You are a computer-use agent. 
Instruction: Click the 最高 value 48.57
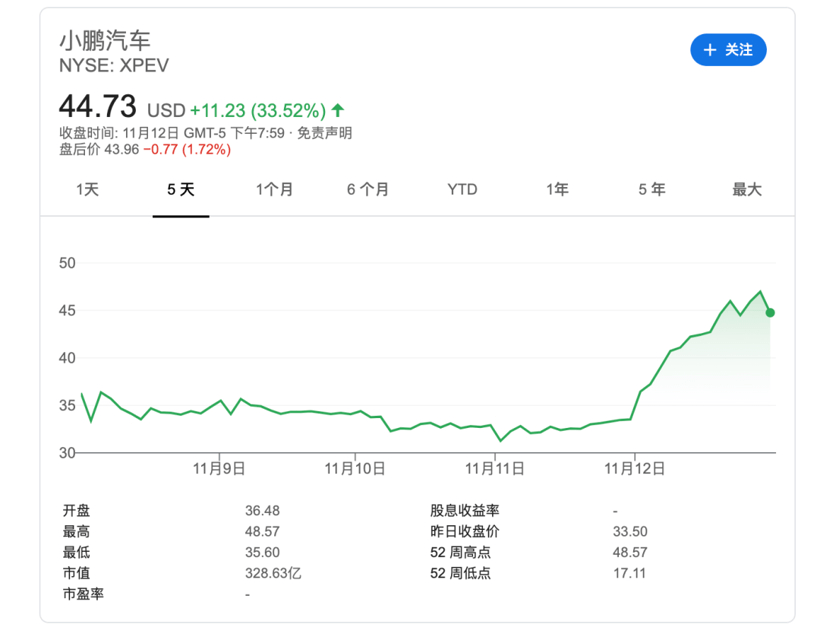pyautogui.click(x=263, y=531)
